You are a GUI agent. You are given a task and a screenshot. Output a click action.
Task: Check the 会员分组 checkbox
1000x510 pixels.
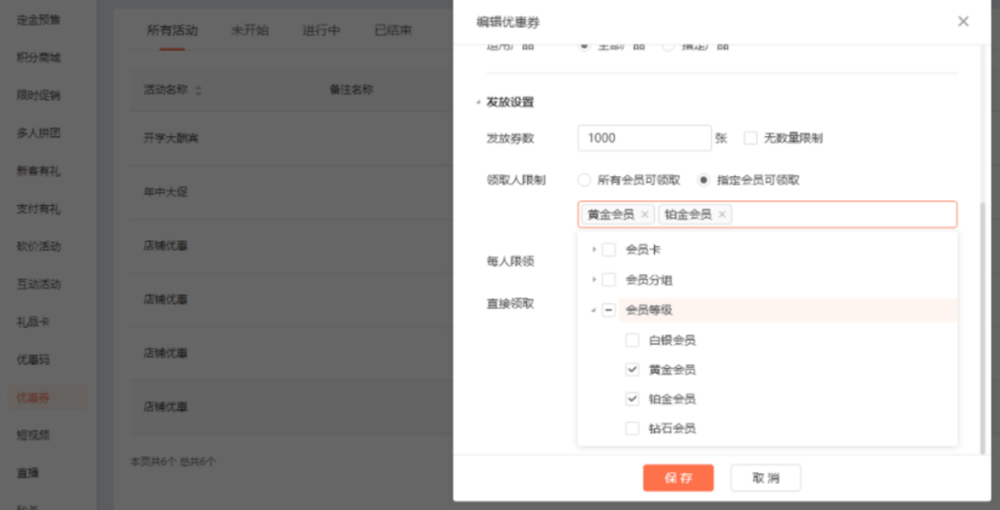[x=609, y=279]
